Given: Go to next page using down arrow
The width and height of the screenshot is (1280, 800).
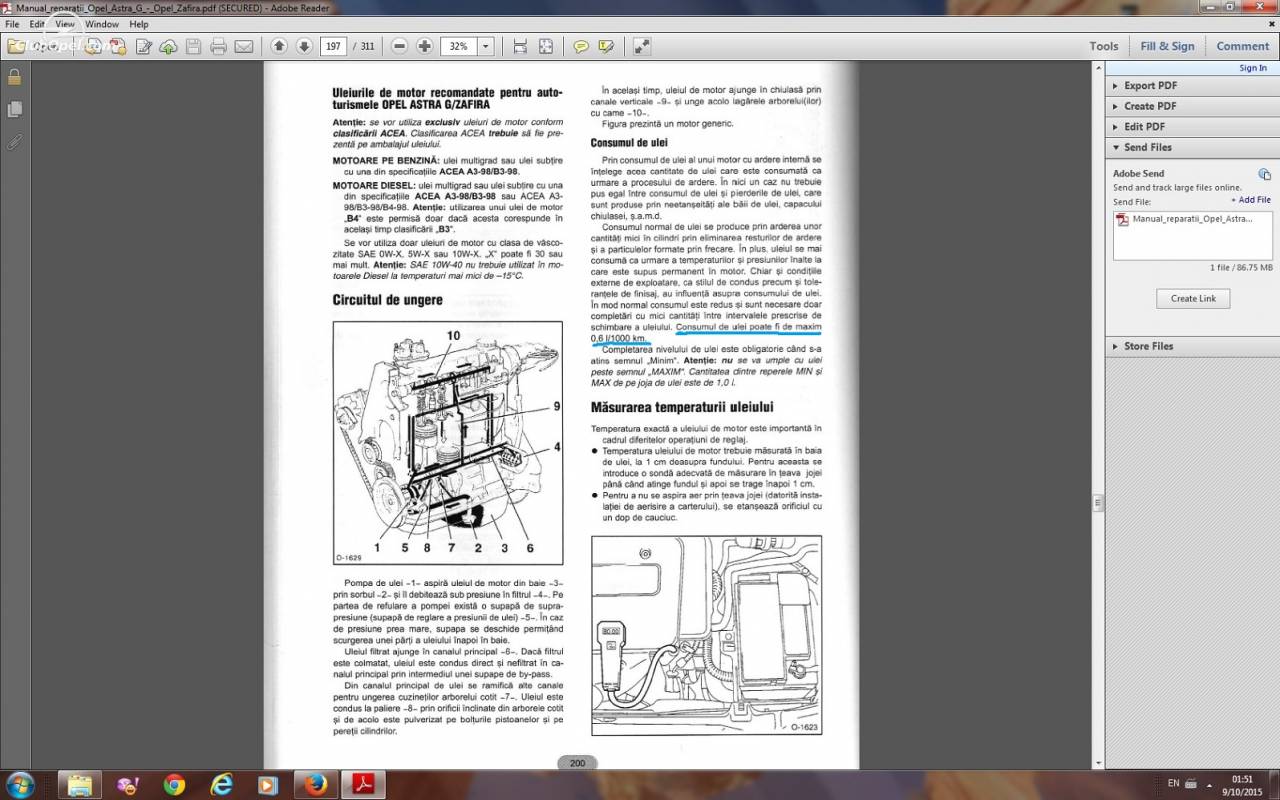Looking at the screenshot, I should (x=304, y=46).
